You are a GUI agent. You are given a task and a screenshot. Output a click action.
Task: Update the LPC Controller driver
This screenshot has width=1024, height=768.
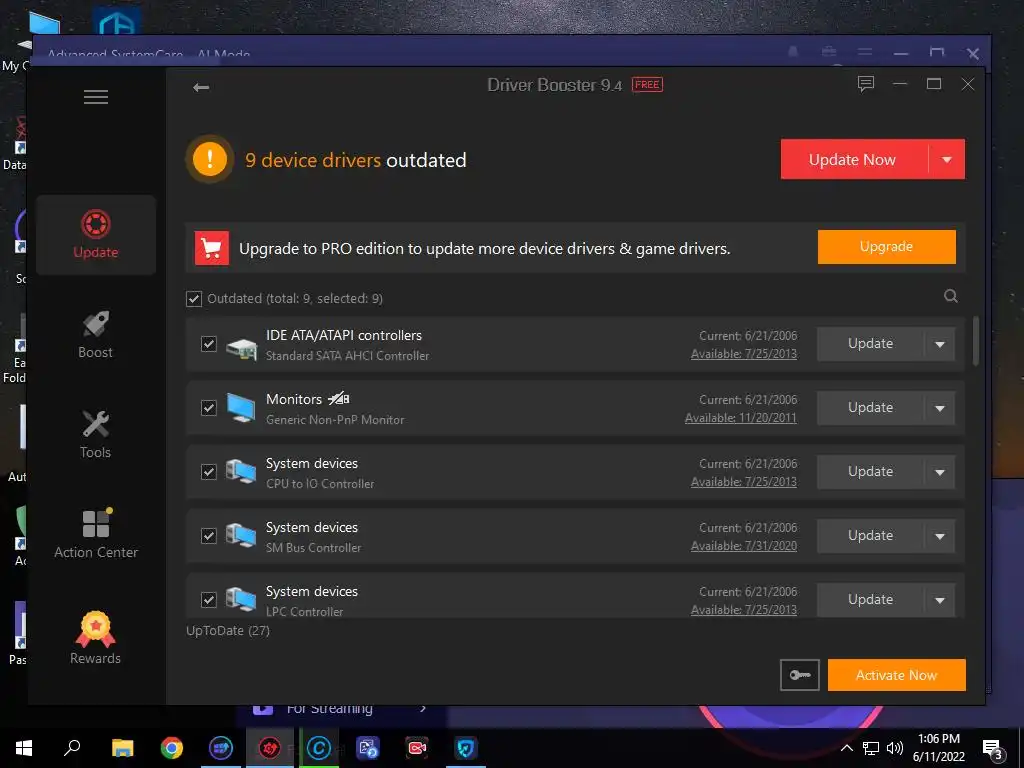[871, 600]
